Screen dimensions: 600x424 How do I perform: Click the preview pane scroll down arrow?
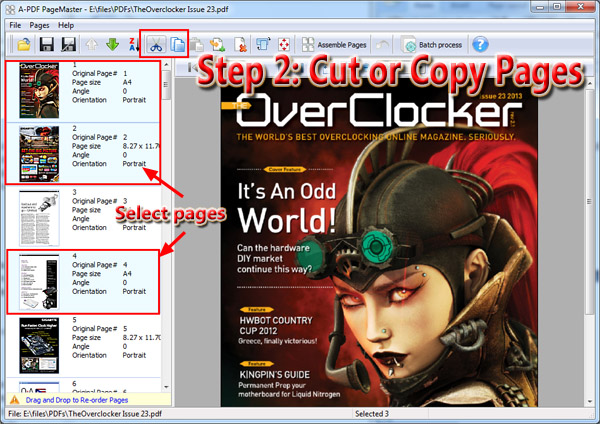589,401
